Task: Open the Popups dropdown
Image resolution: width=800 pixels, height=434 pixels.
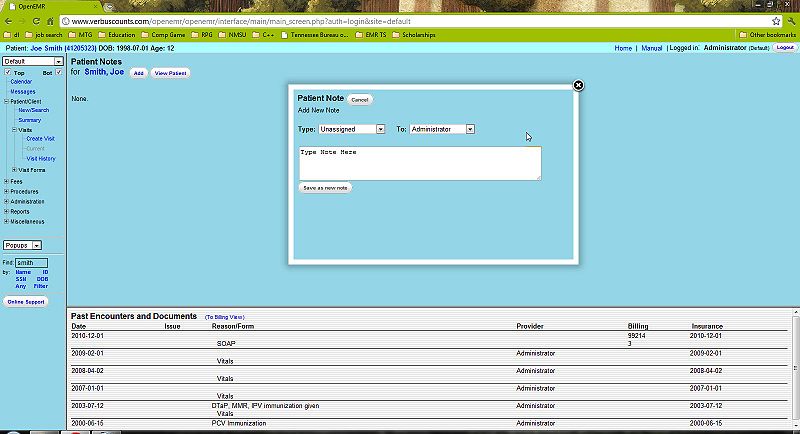Action: point(22,245)
